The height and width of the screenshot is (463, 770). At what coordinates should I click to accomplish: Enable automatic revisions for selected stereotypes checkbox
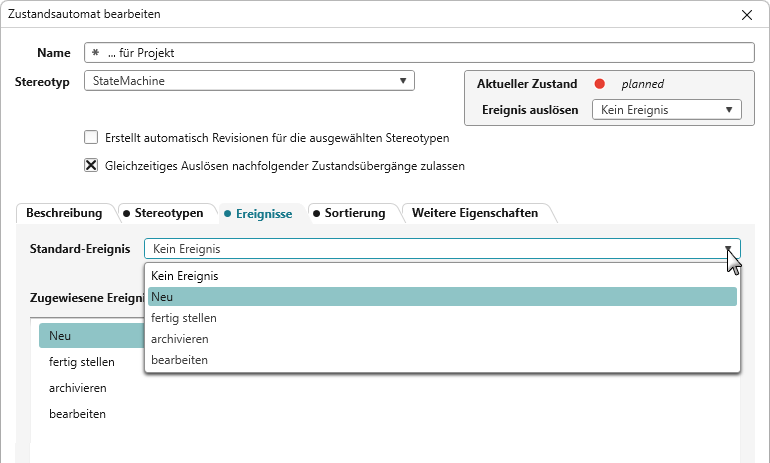[91, 138]
